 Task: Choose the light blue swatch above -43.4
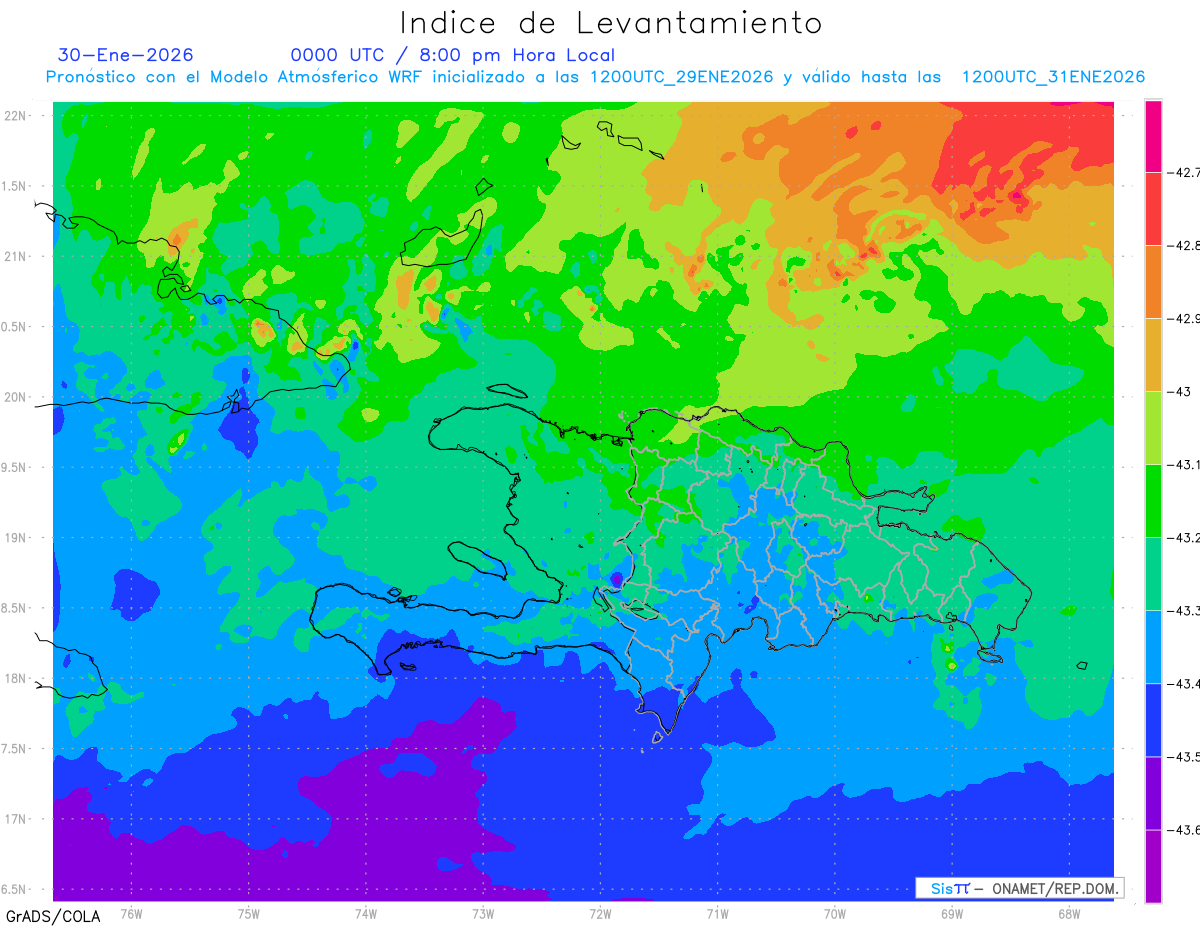point(1153,647)
